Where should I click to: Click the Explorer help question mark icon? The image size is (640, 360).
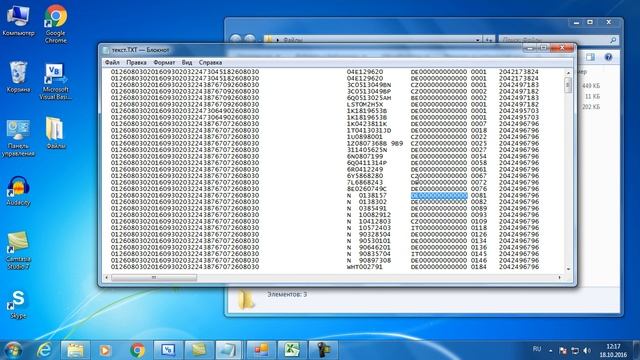[608, 57]
